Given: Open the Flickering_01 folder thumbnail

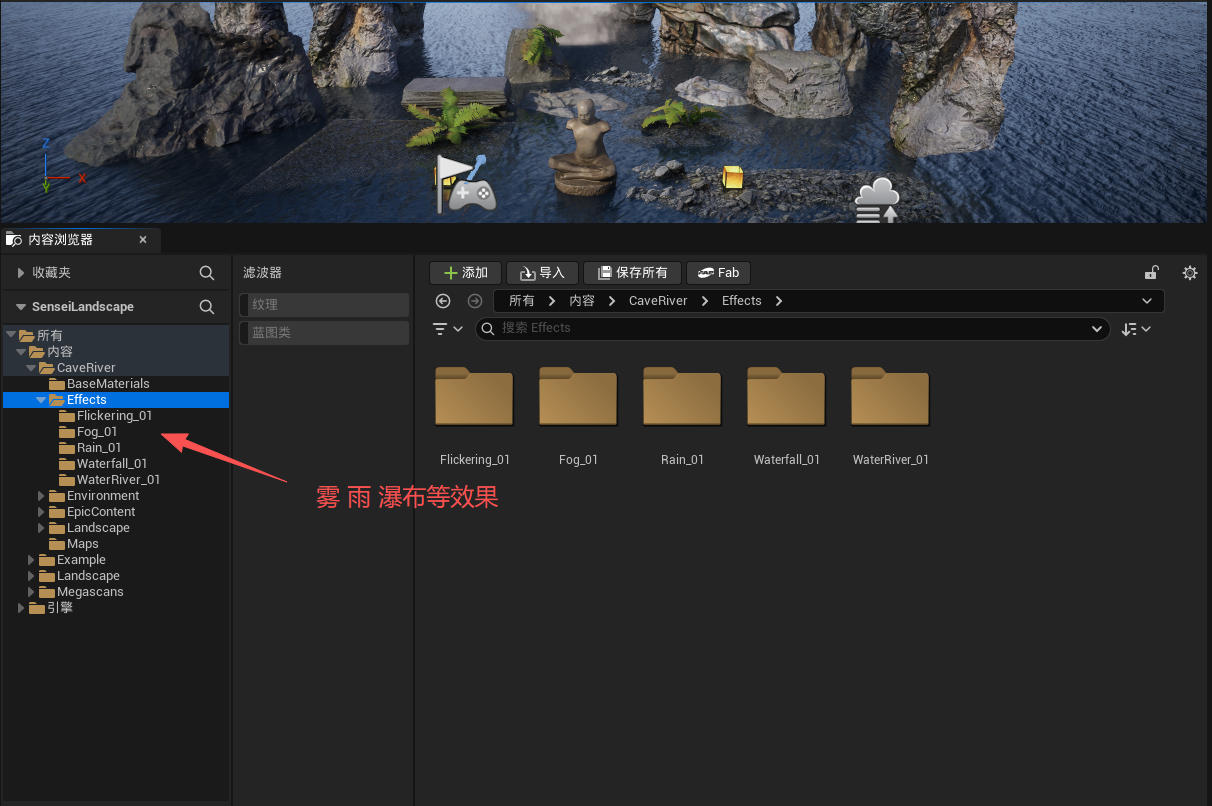Looking at the screenshot, I should click(474, 396).
